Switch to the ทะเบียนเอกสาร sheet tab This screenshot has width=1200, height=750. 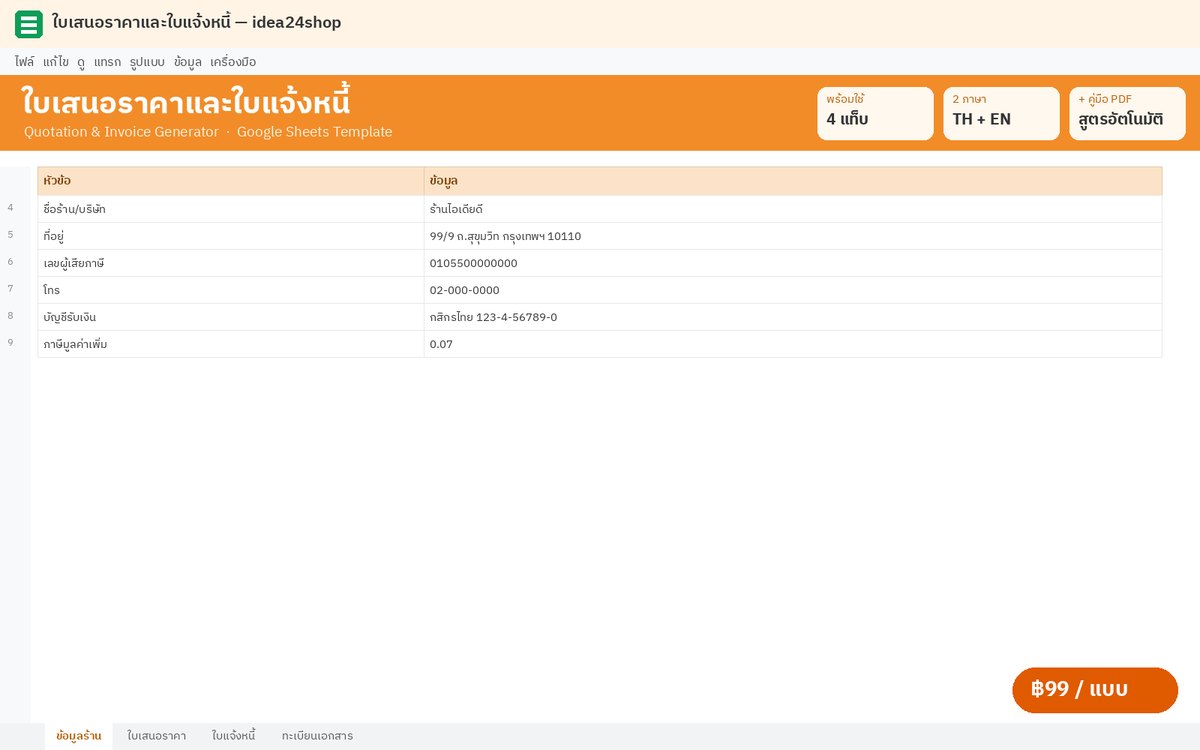coord(317,736)
